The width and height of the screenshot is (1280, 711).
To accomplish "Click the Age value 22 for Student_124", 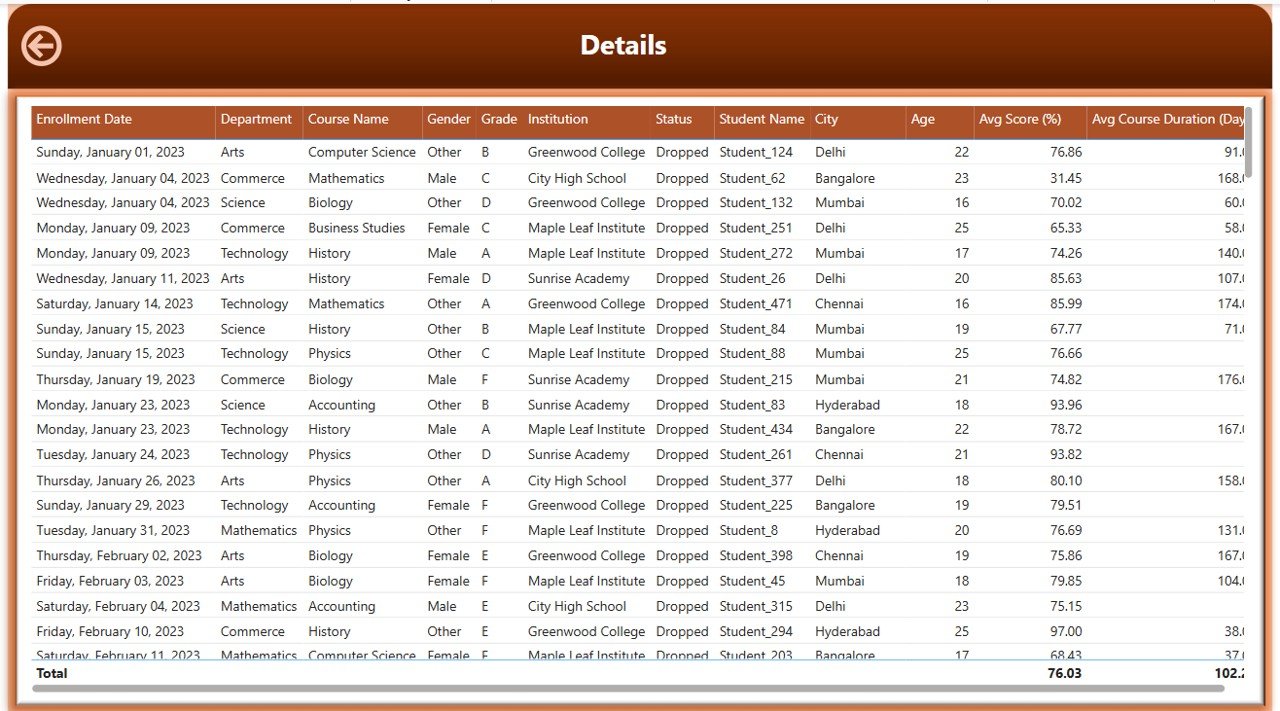I will tap(961, 152).
